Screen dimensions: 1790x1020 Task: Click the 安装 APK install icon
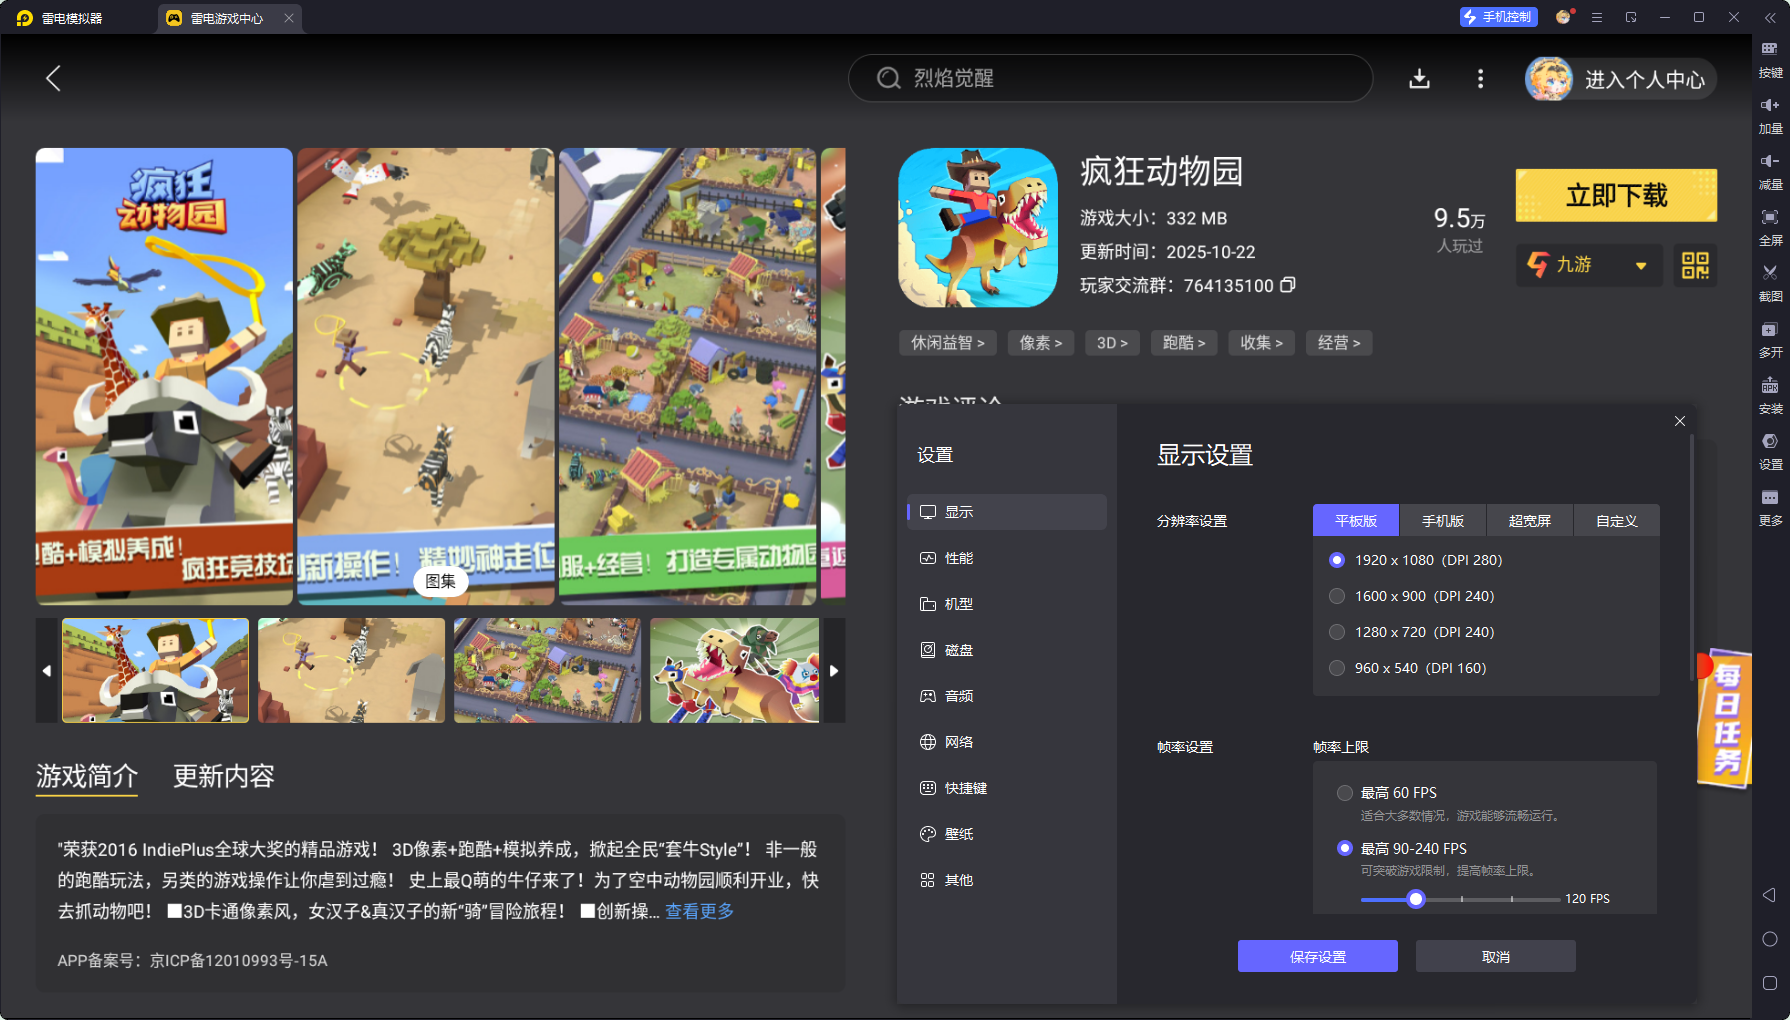point(1770,396)
